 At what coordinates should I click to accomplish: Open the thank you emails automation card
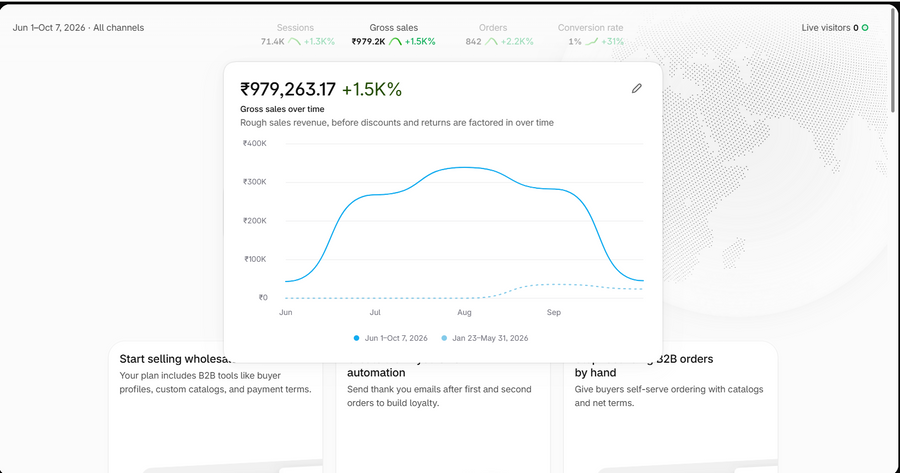point(443,416)
